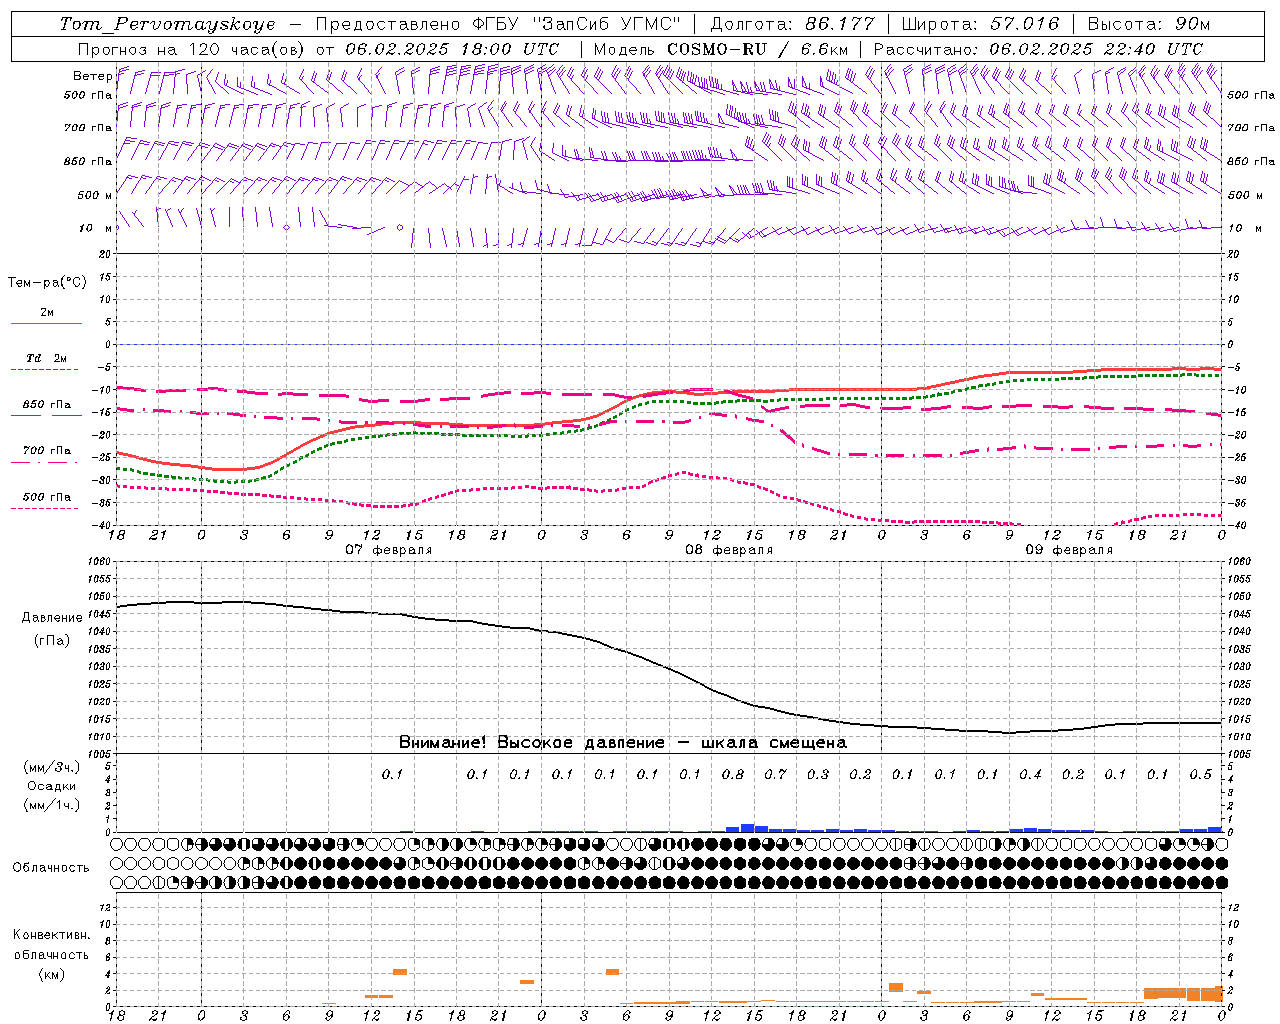Click the station name Tom_Pervomayskoye
1280x1024 pixels.
167,24
